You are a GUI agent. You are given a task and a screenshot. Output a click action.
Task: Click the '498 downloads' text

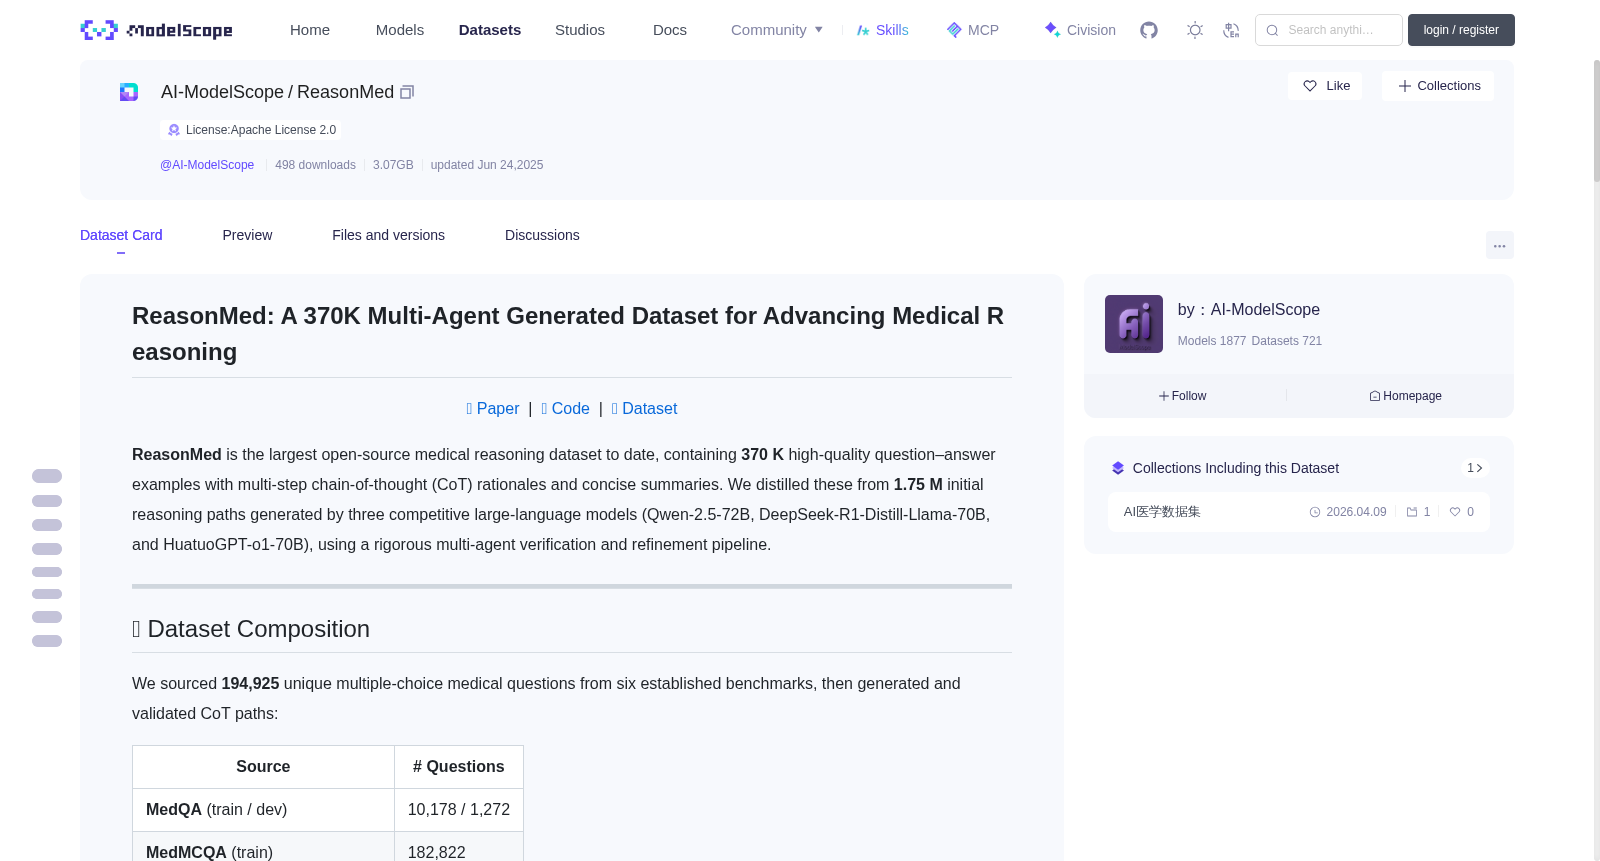[x=315, y=165]
